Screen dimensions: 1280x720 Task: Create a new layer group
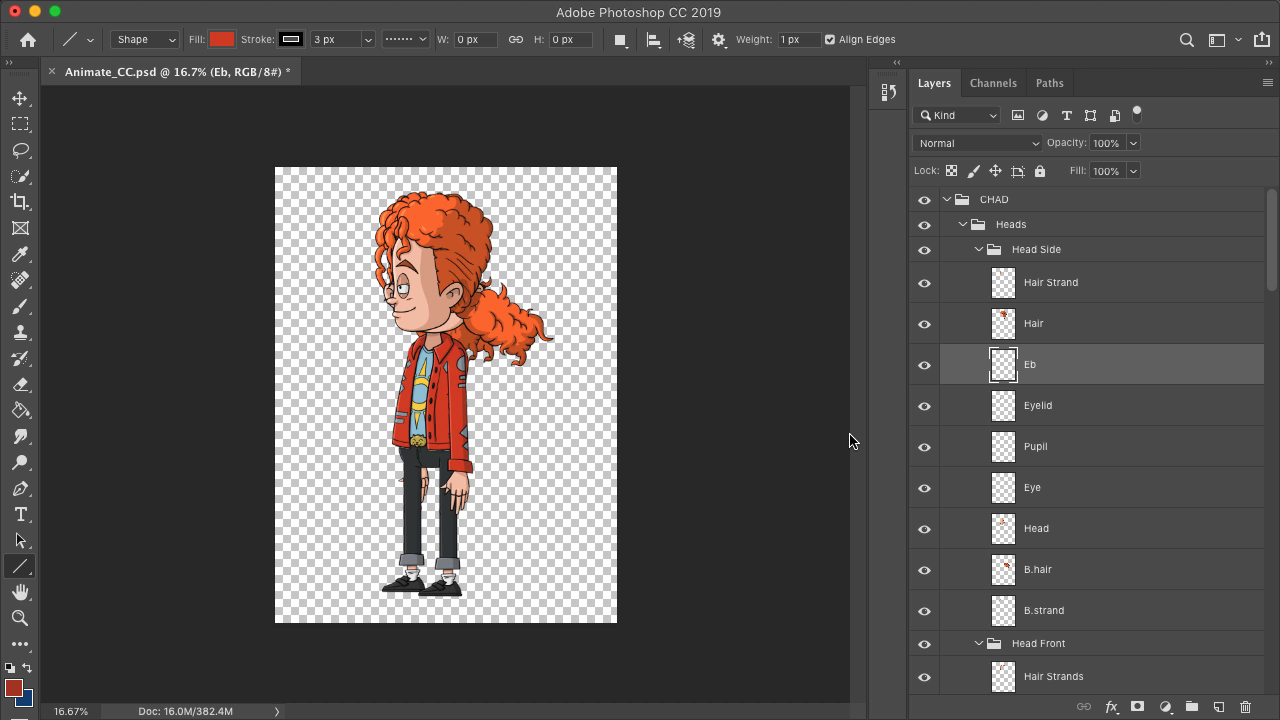(1191, 707)
